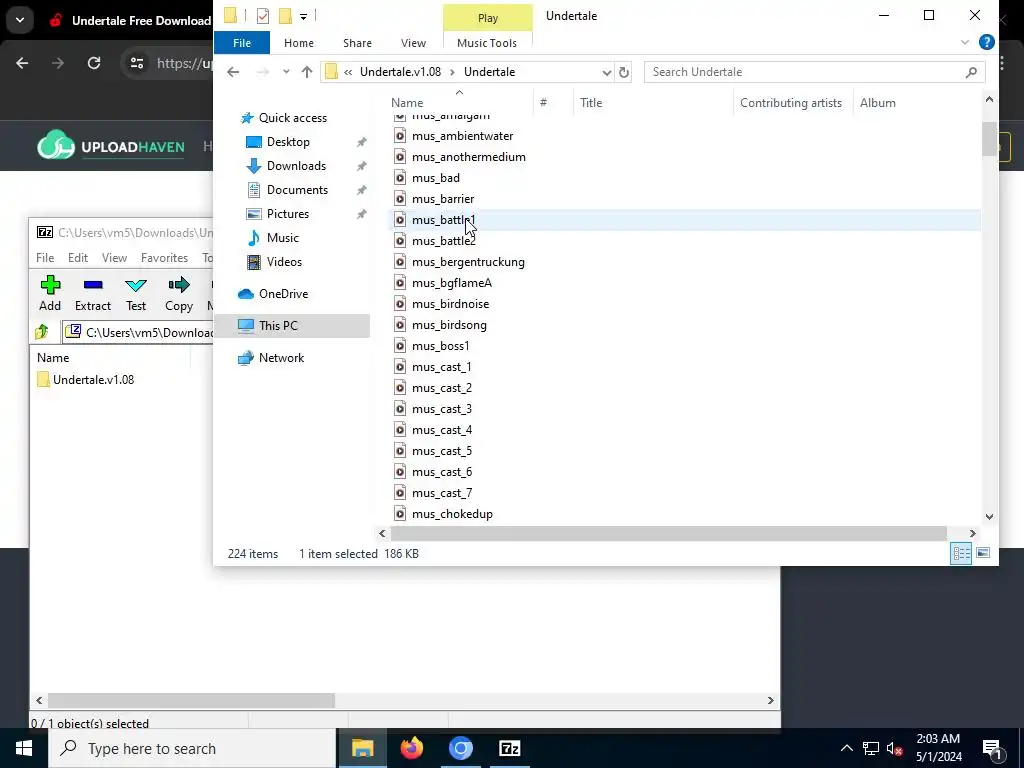This screenshot has height=768, width=1024.
Task: Switch to the View ribbon tab
Action: tap(413, 42)
